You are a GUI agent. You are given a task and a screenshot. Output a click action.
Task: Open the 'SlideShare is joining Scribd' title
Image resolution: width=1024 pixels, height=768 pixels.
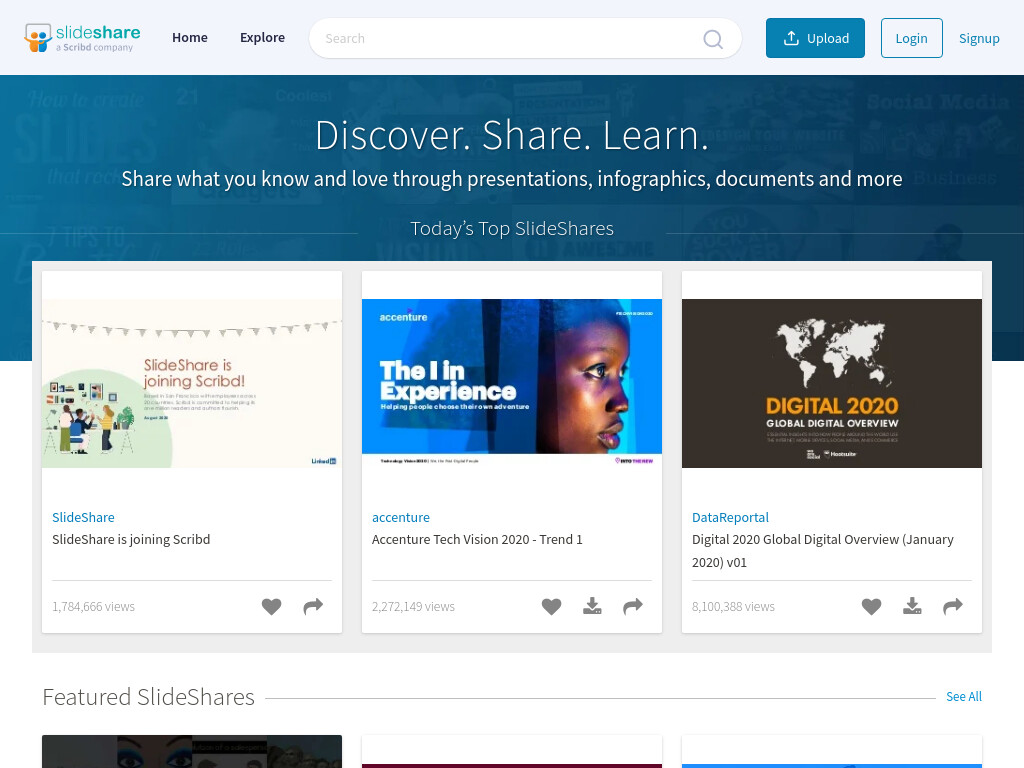click(131, 539)
